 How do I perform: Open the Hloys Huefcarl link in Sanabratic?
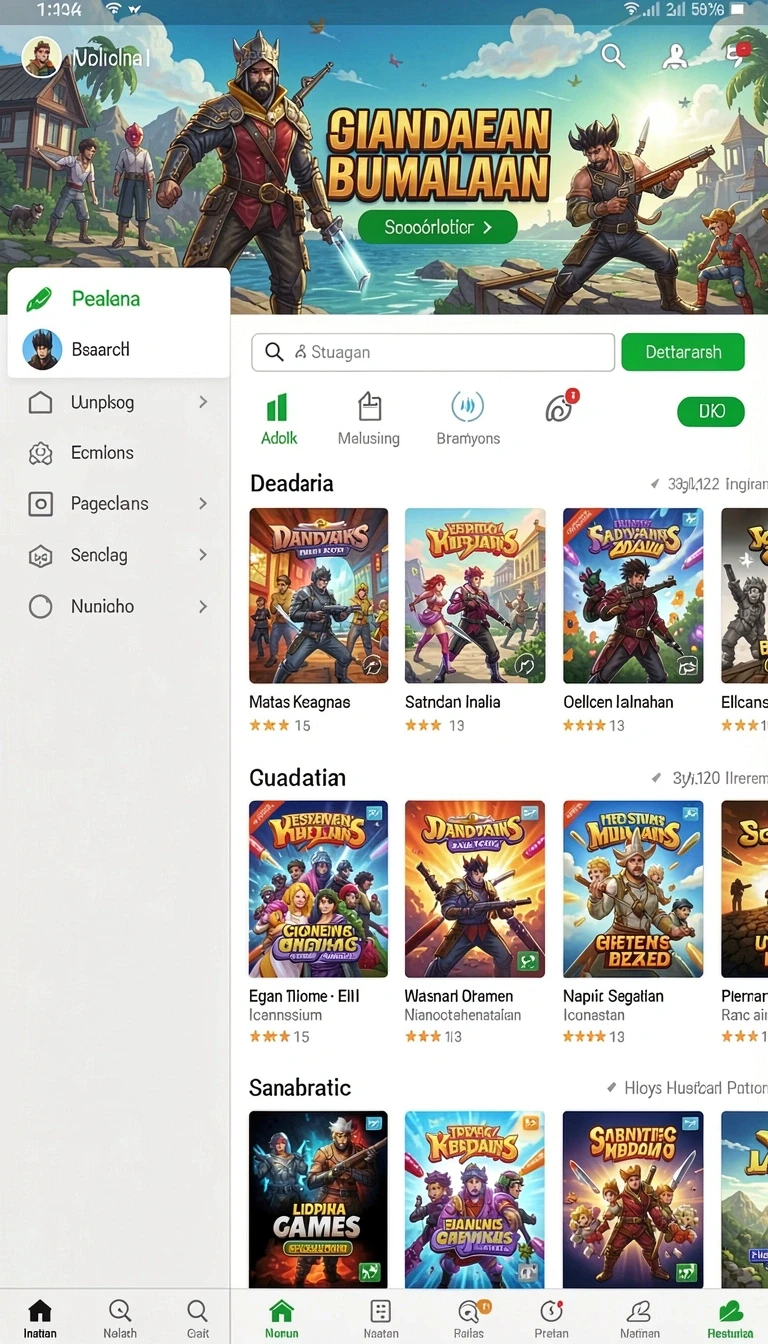pos(687,1088)
